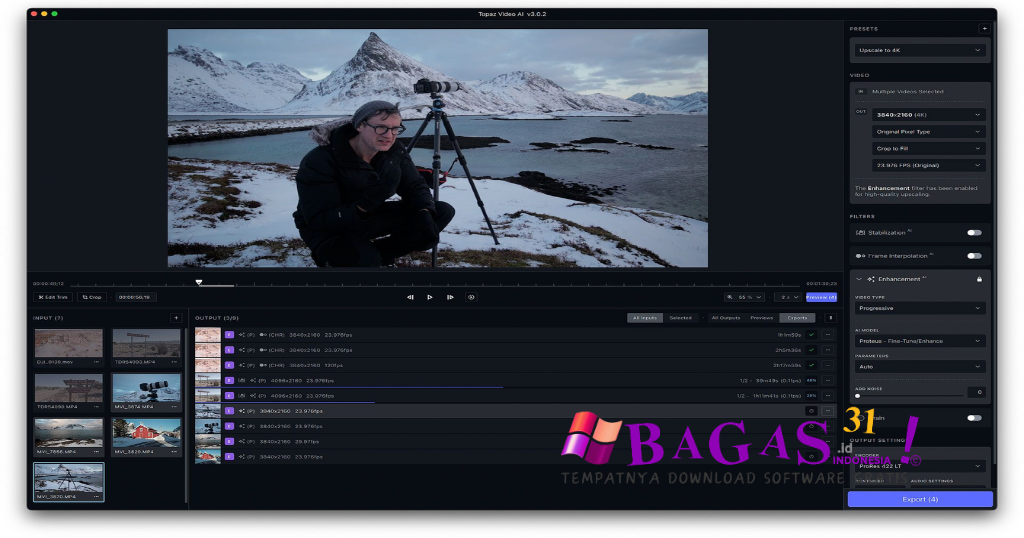Open the Proteus AI model dropdown
The image size is (1024, 538).
click(920, 341)
